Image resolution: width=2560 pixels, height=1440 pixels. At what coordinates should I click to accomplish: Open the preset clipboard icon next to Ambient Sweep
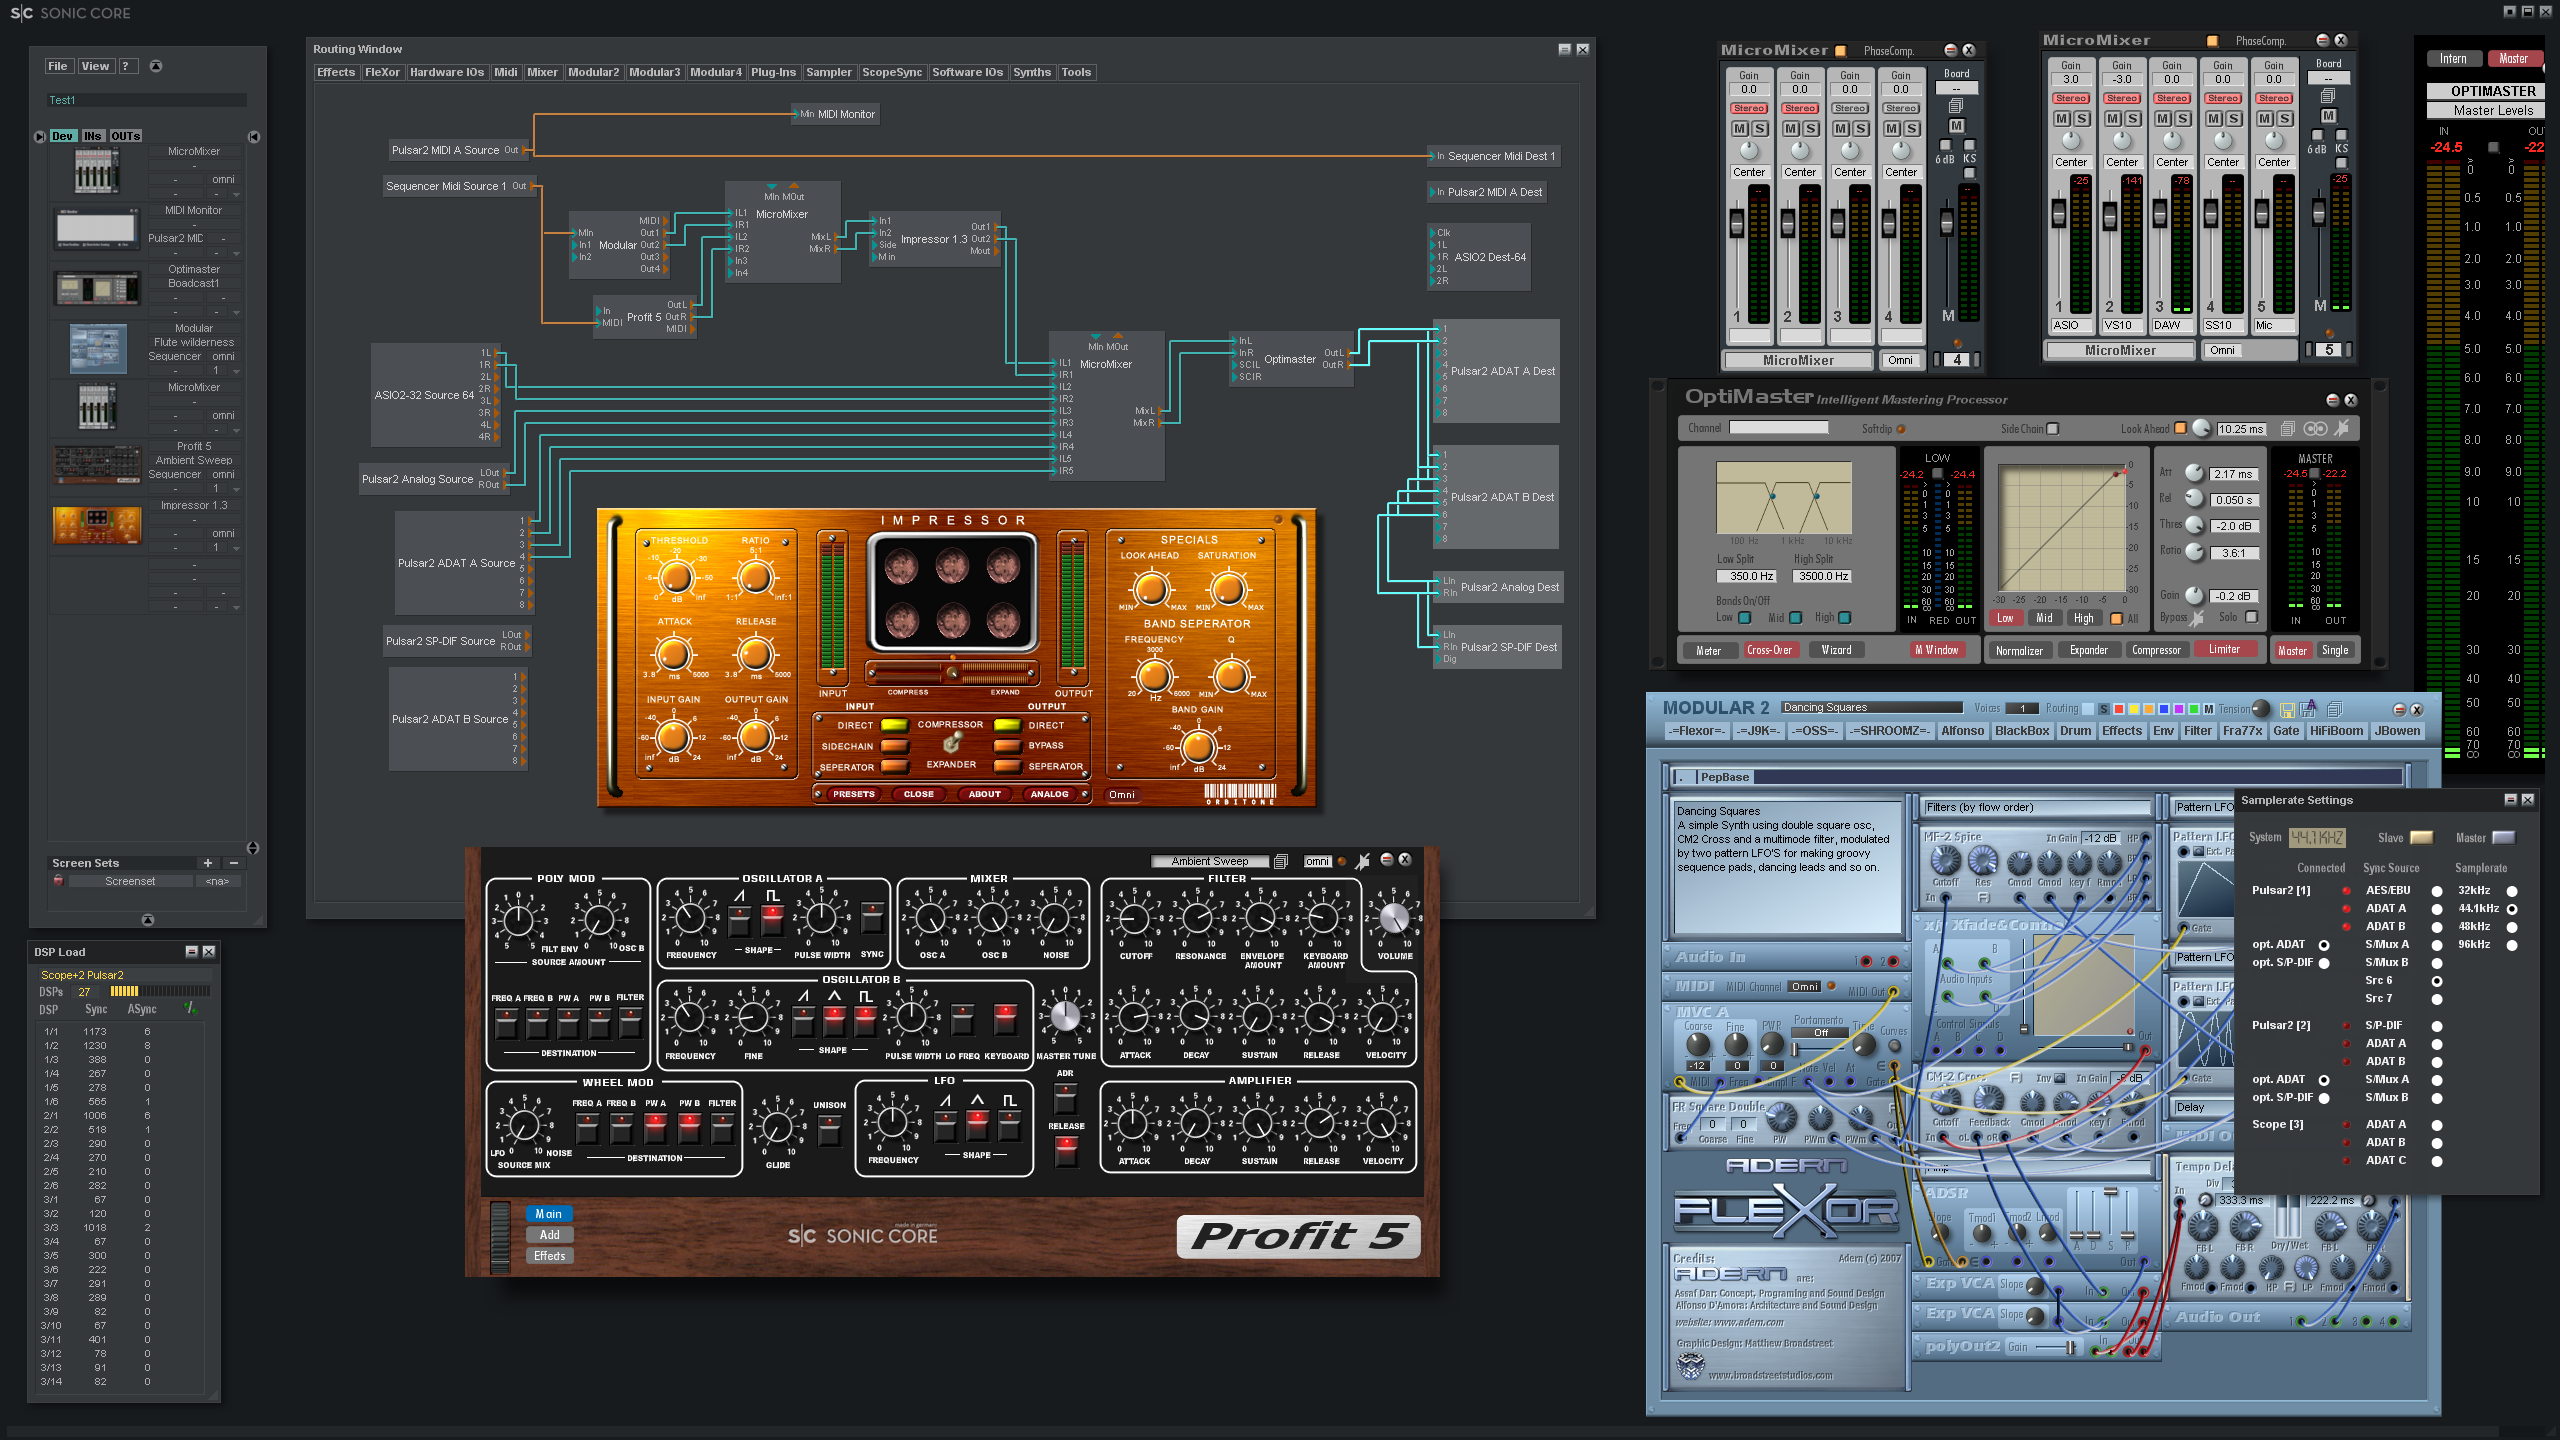tap(1281, 860)
